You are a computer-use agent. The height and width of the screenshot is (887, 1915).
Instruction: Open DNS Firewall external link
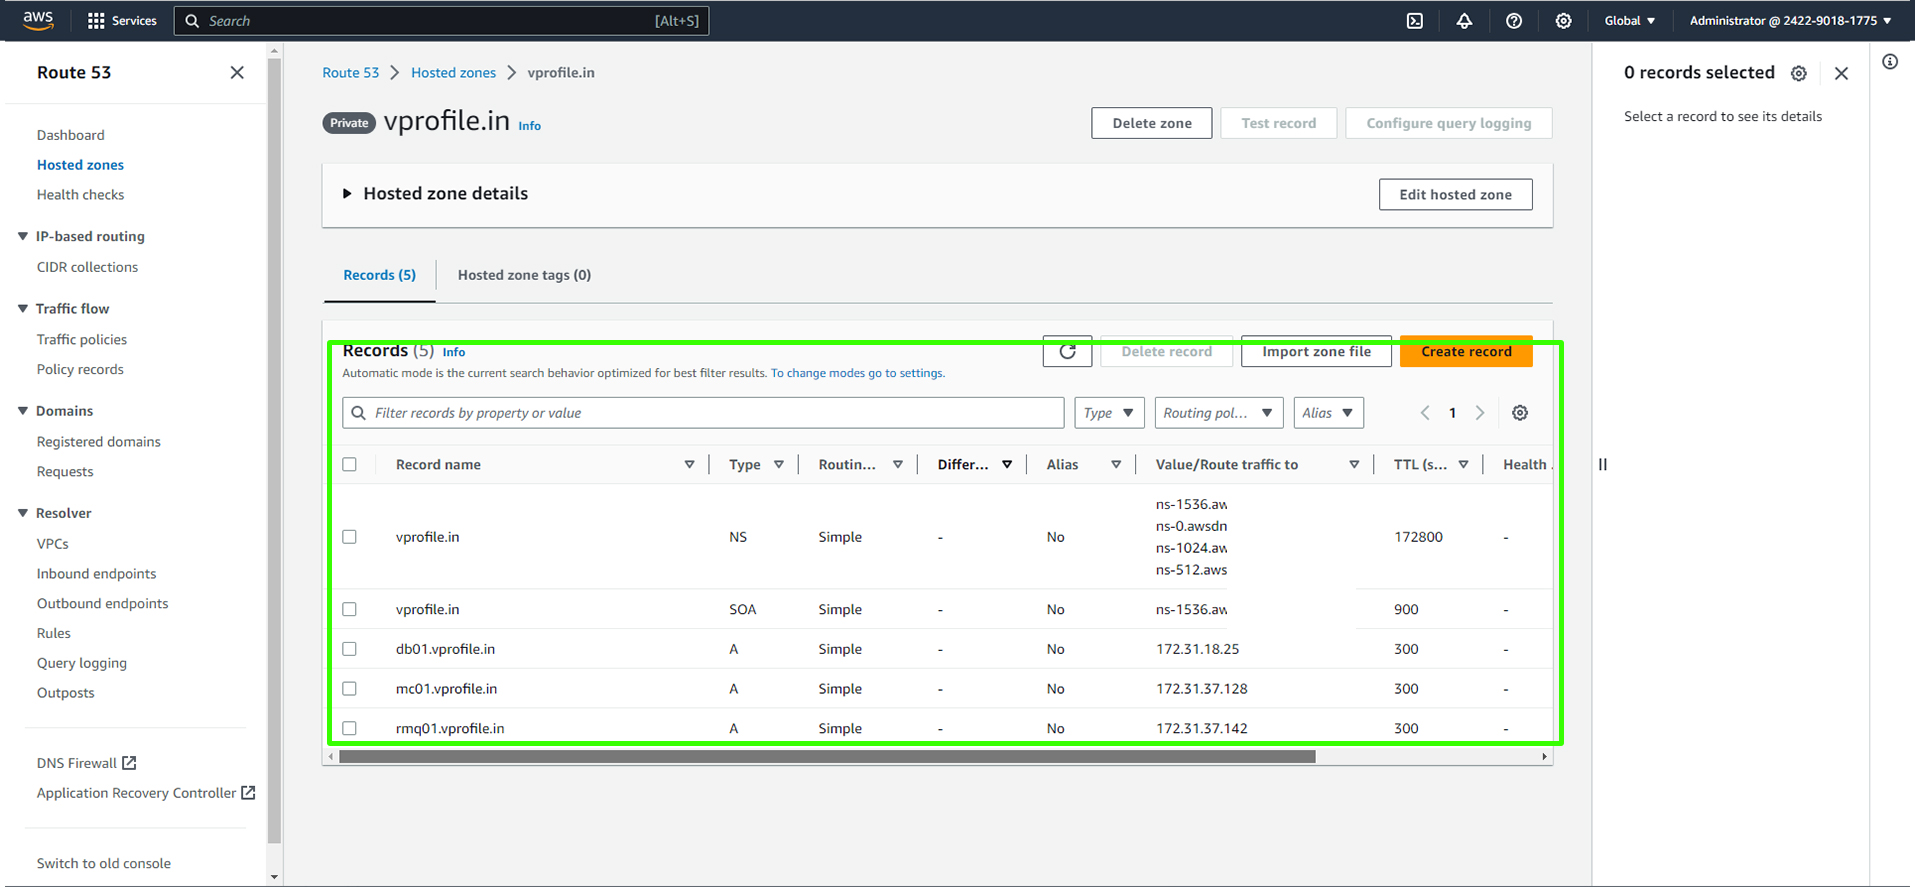click(86, 763)
